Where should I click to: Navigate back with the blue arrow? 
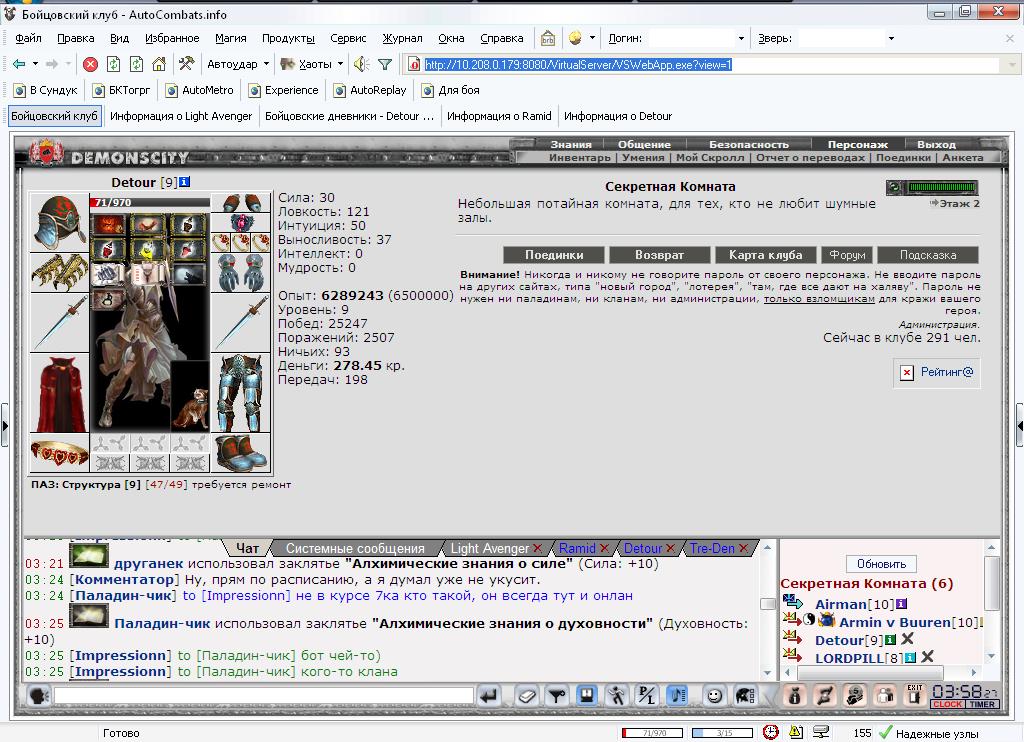(19, 64)
